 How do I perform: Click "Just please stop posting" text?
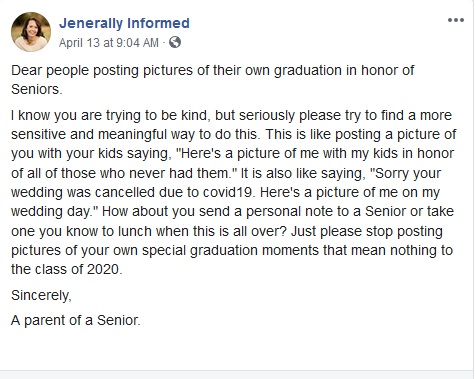click(367, 231)
